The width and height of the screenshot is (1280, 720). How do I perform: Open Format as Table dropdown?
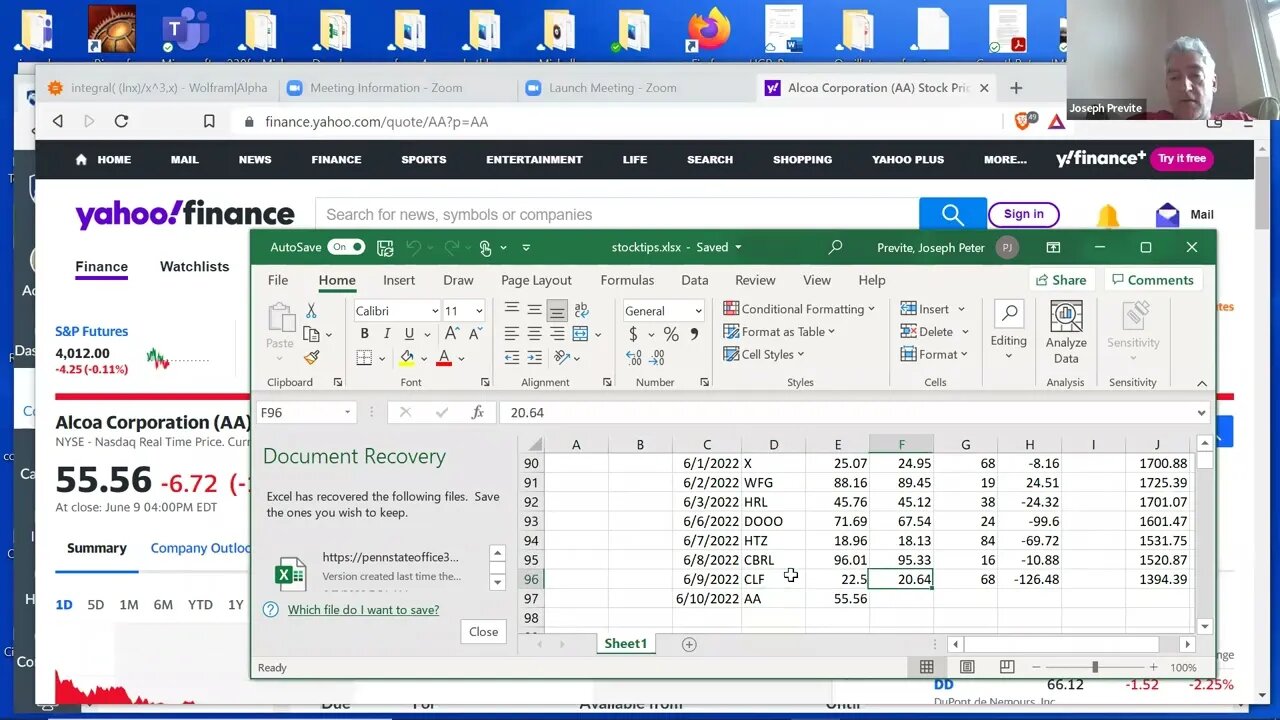[779, 332]
